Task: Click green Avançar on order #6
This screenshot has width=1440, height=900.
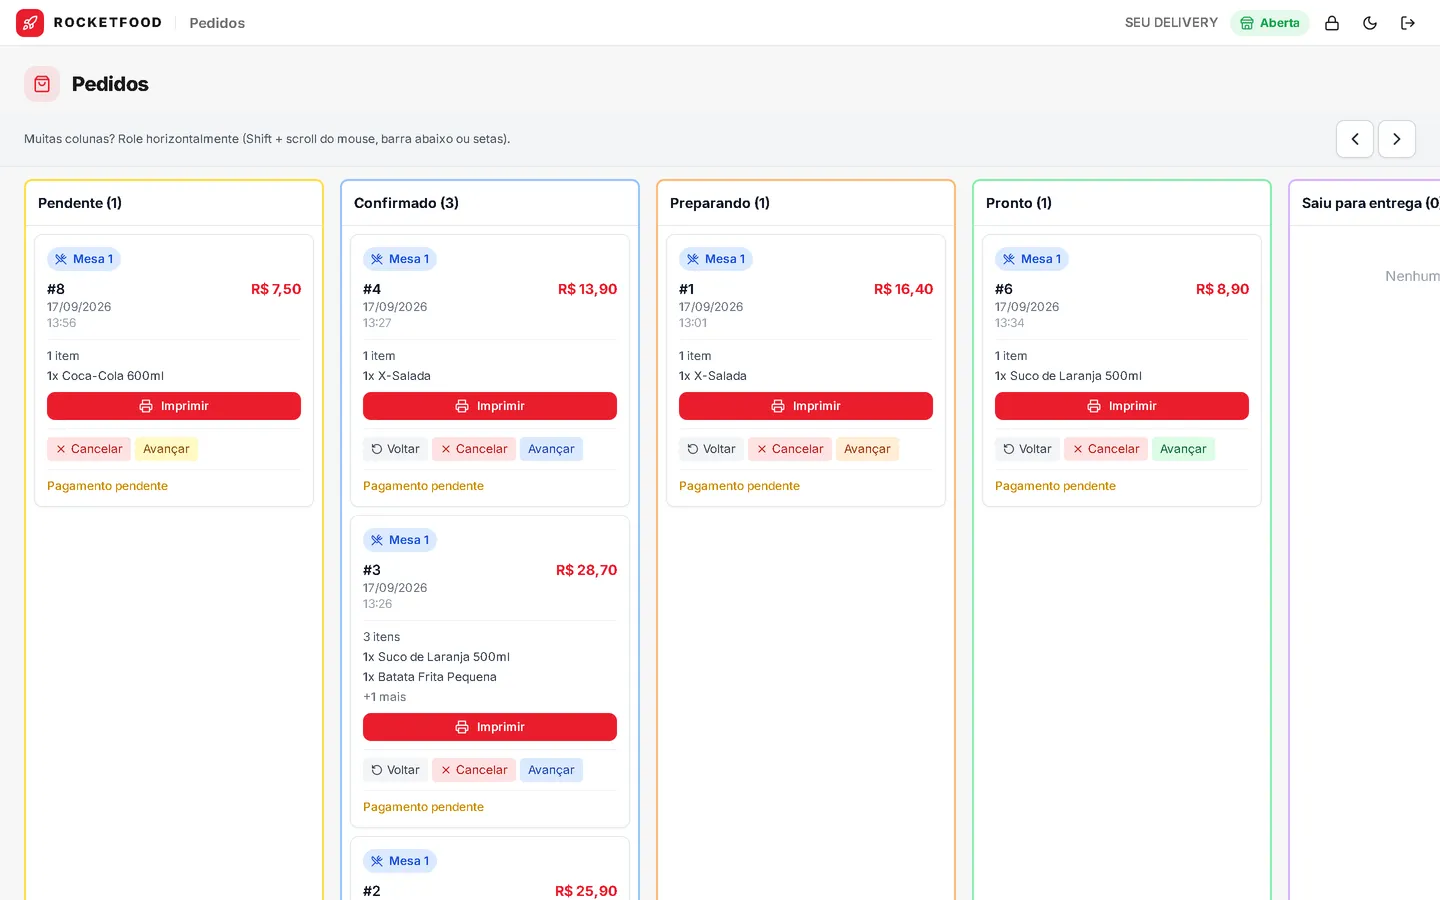Action: tap(1183, 449)
